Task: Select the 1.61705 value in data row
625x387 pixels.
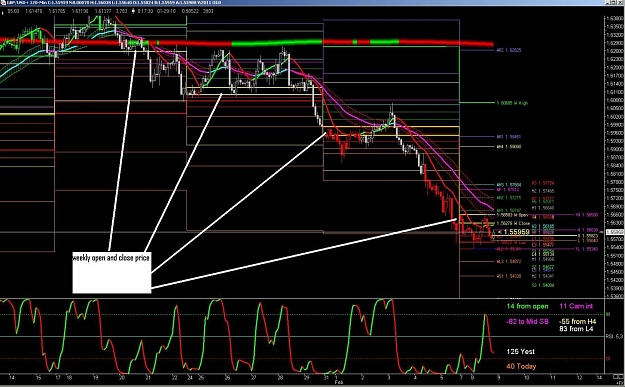Action: tap(57, 11)
